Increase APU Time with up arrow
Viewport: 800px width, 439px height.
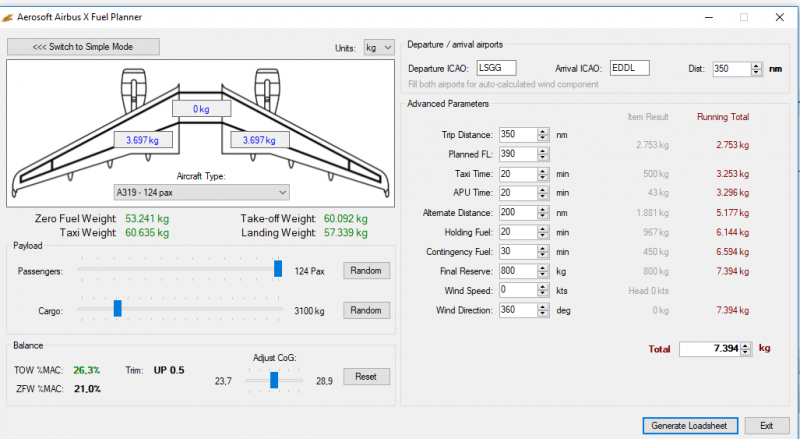click(x=543, y=189)
